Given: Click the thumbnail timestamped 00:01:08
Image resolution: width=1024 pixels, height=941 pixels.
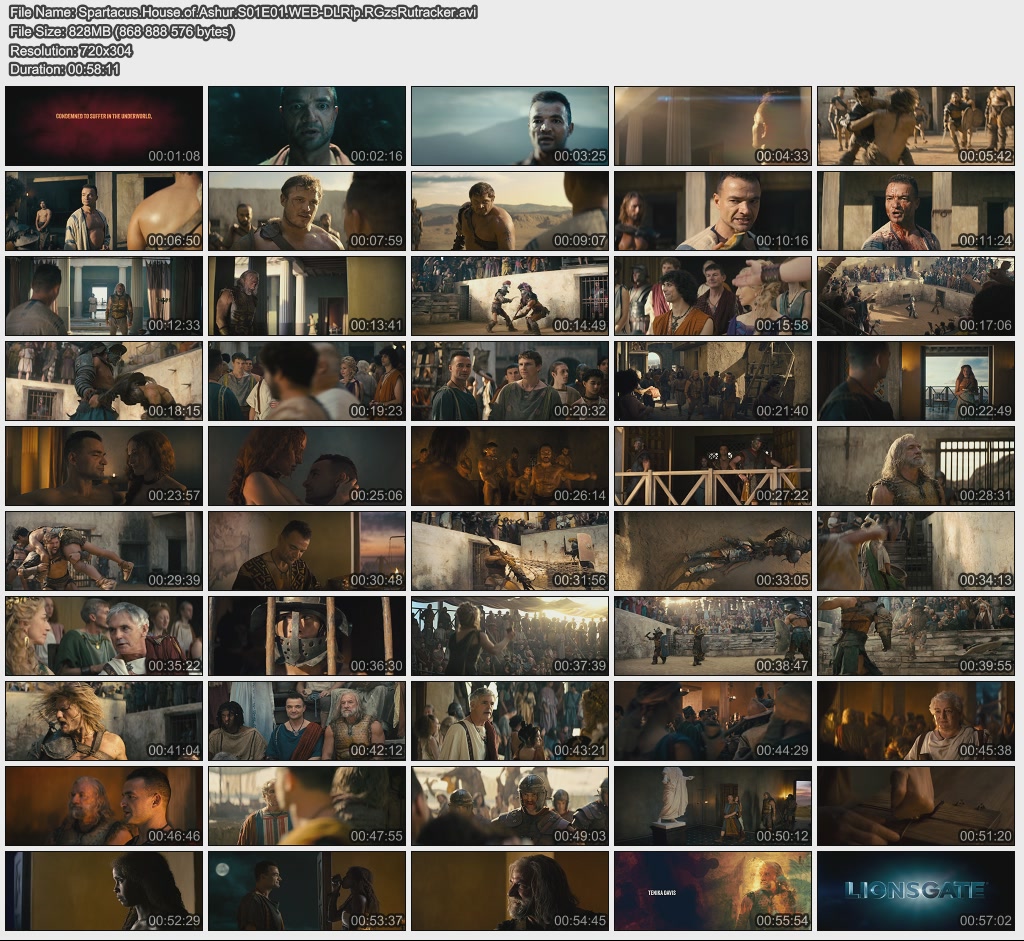Looking at the screenshot, I should pyautogui.click(x=104, y=126).
